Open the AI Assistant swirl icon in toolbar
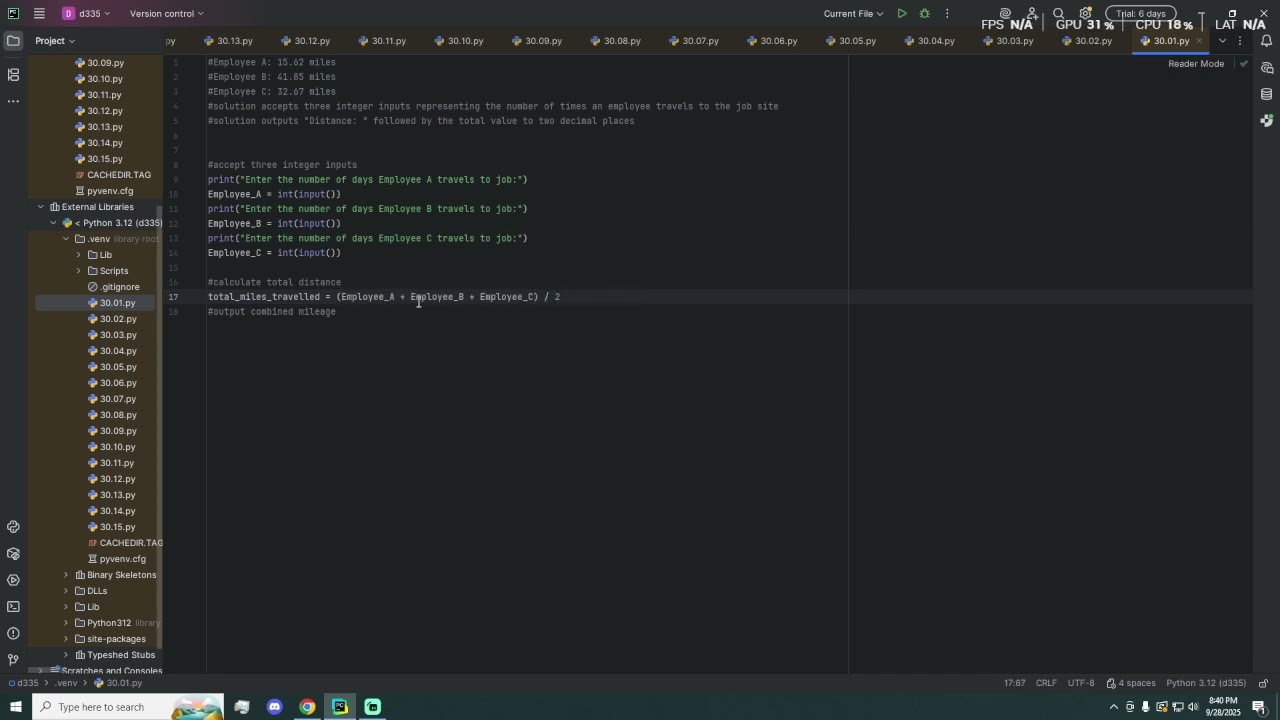Viewport: 1280px width, 720px height. tap(1006, 14)
